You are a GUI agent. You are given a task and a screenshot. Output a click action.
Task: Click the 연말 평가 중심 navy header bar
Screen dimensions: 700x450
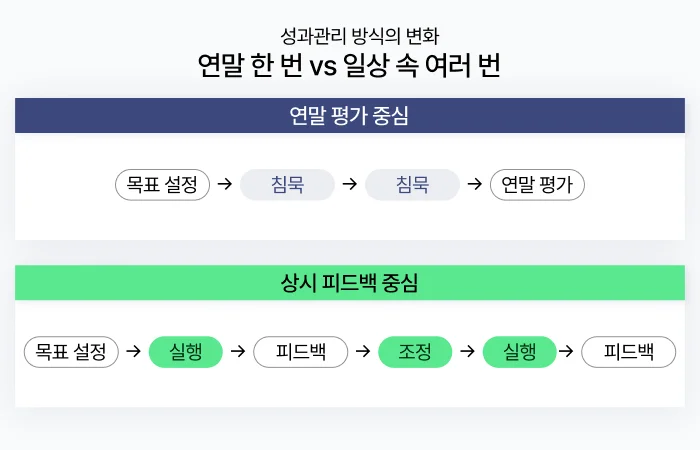350,116
